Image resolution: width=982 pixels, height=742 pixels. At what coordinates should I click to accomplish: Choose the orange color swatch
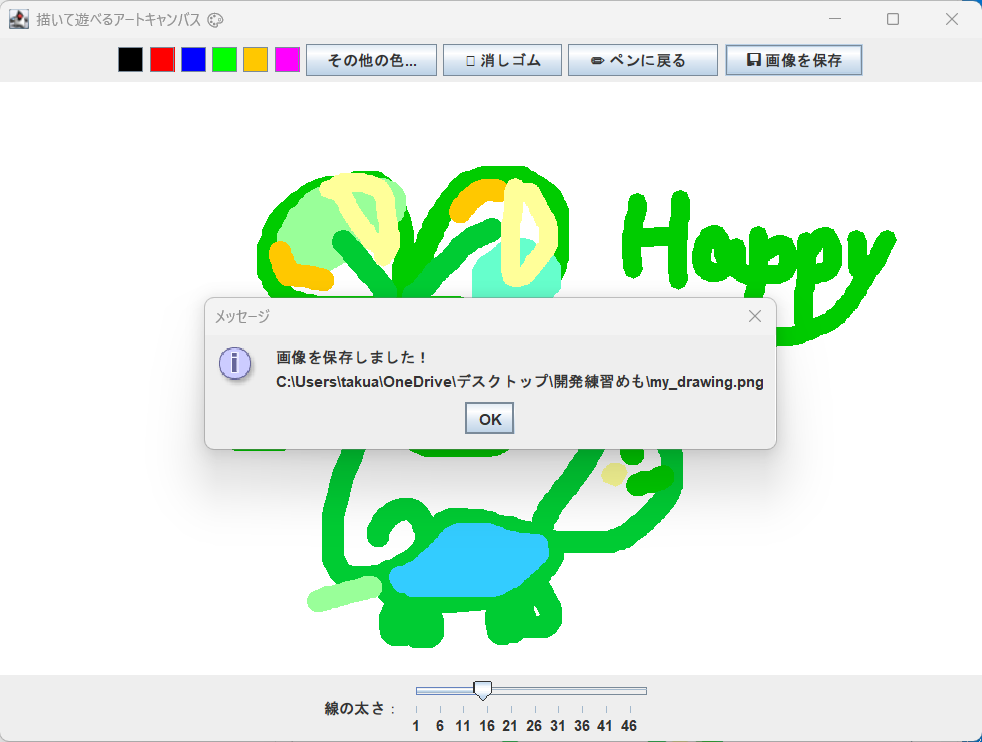point(254,59)
